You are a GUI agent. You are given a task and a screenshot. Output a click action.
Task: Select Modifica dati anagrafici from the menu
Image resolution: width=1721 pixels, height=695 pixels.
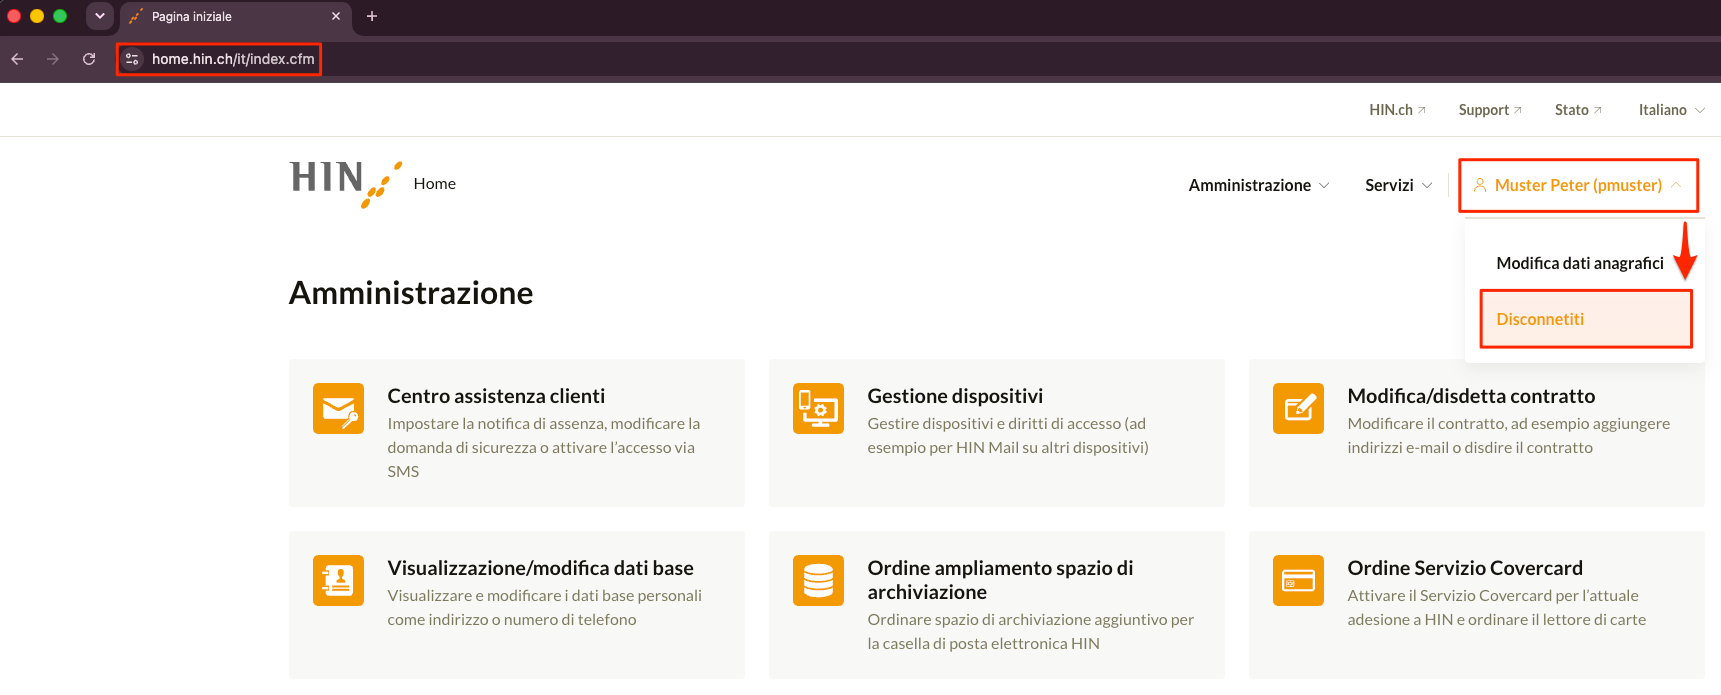pos(1580,263)
